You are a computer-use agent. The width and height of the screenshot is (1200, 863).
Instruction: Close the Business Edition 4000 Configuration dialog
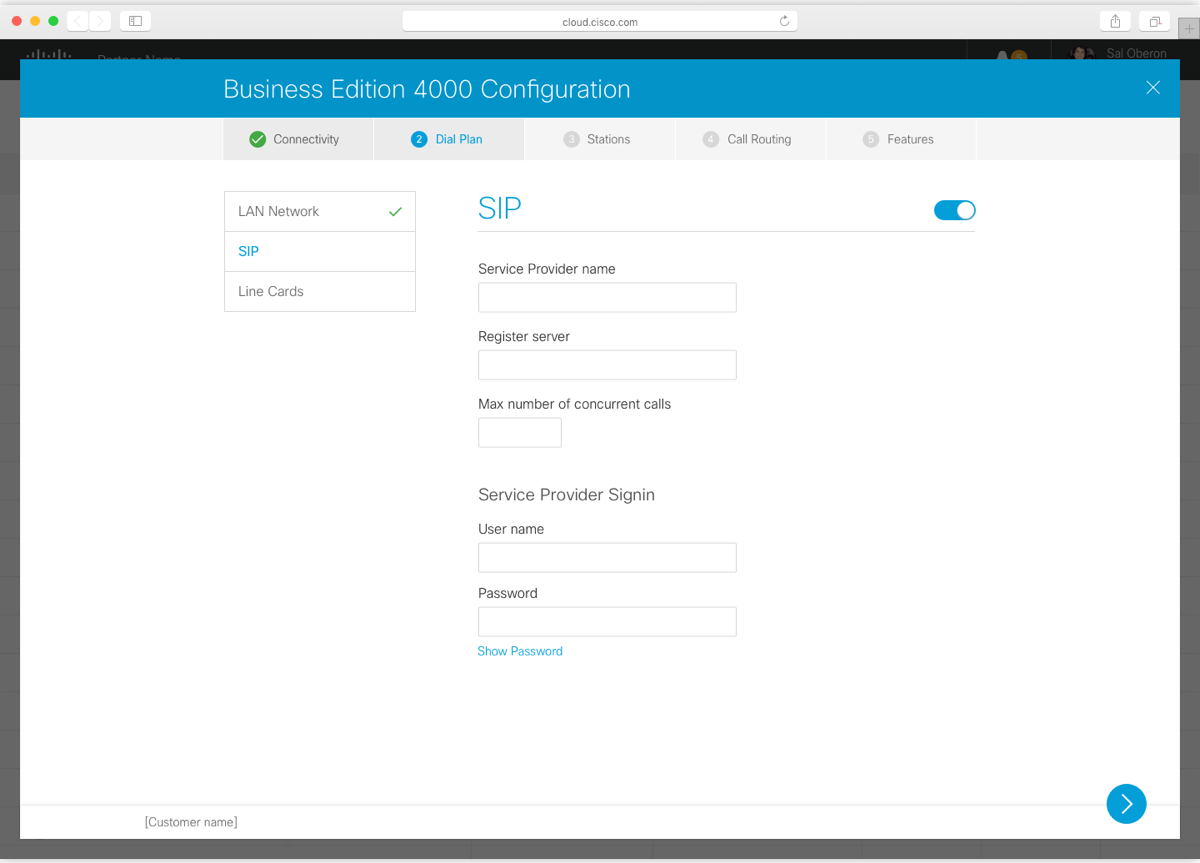click(1153, 88)
